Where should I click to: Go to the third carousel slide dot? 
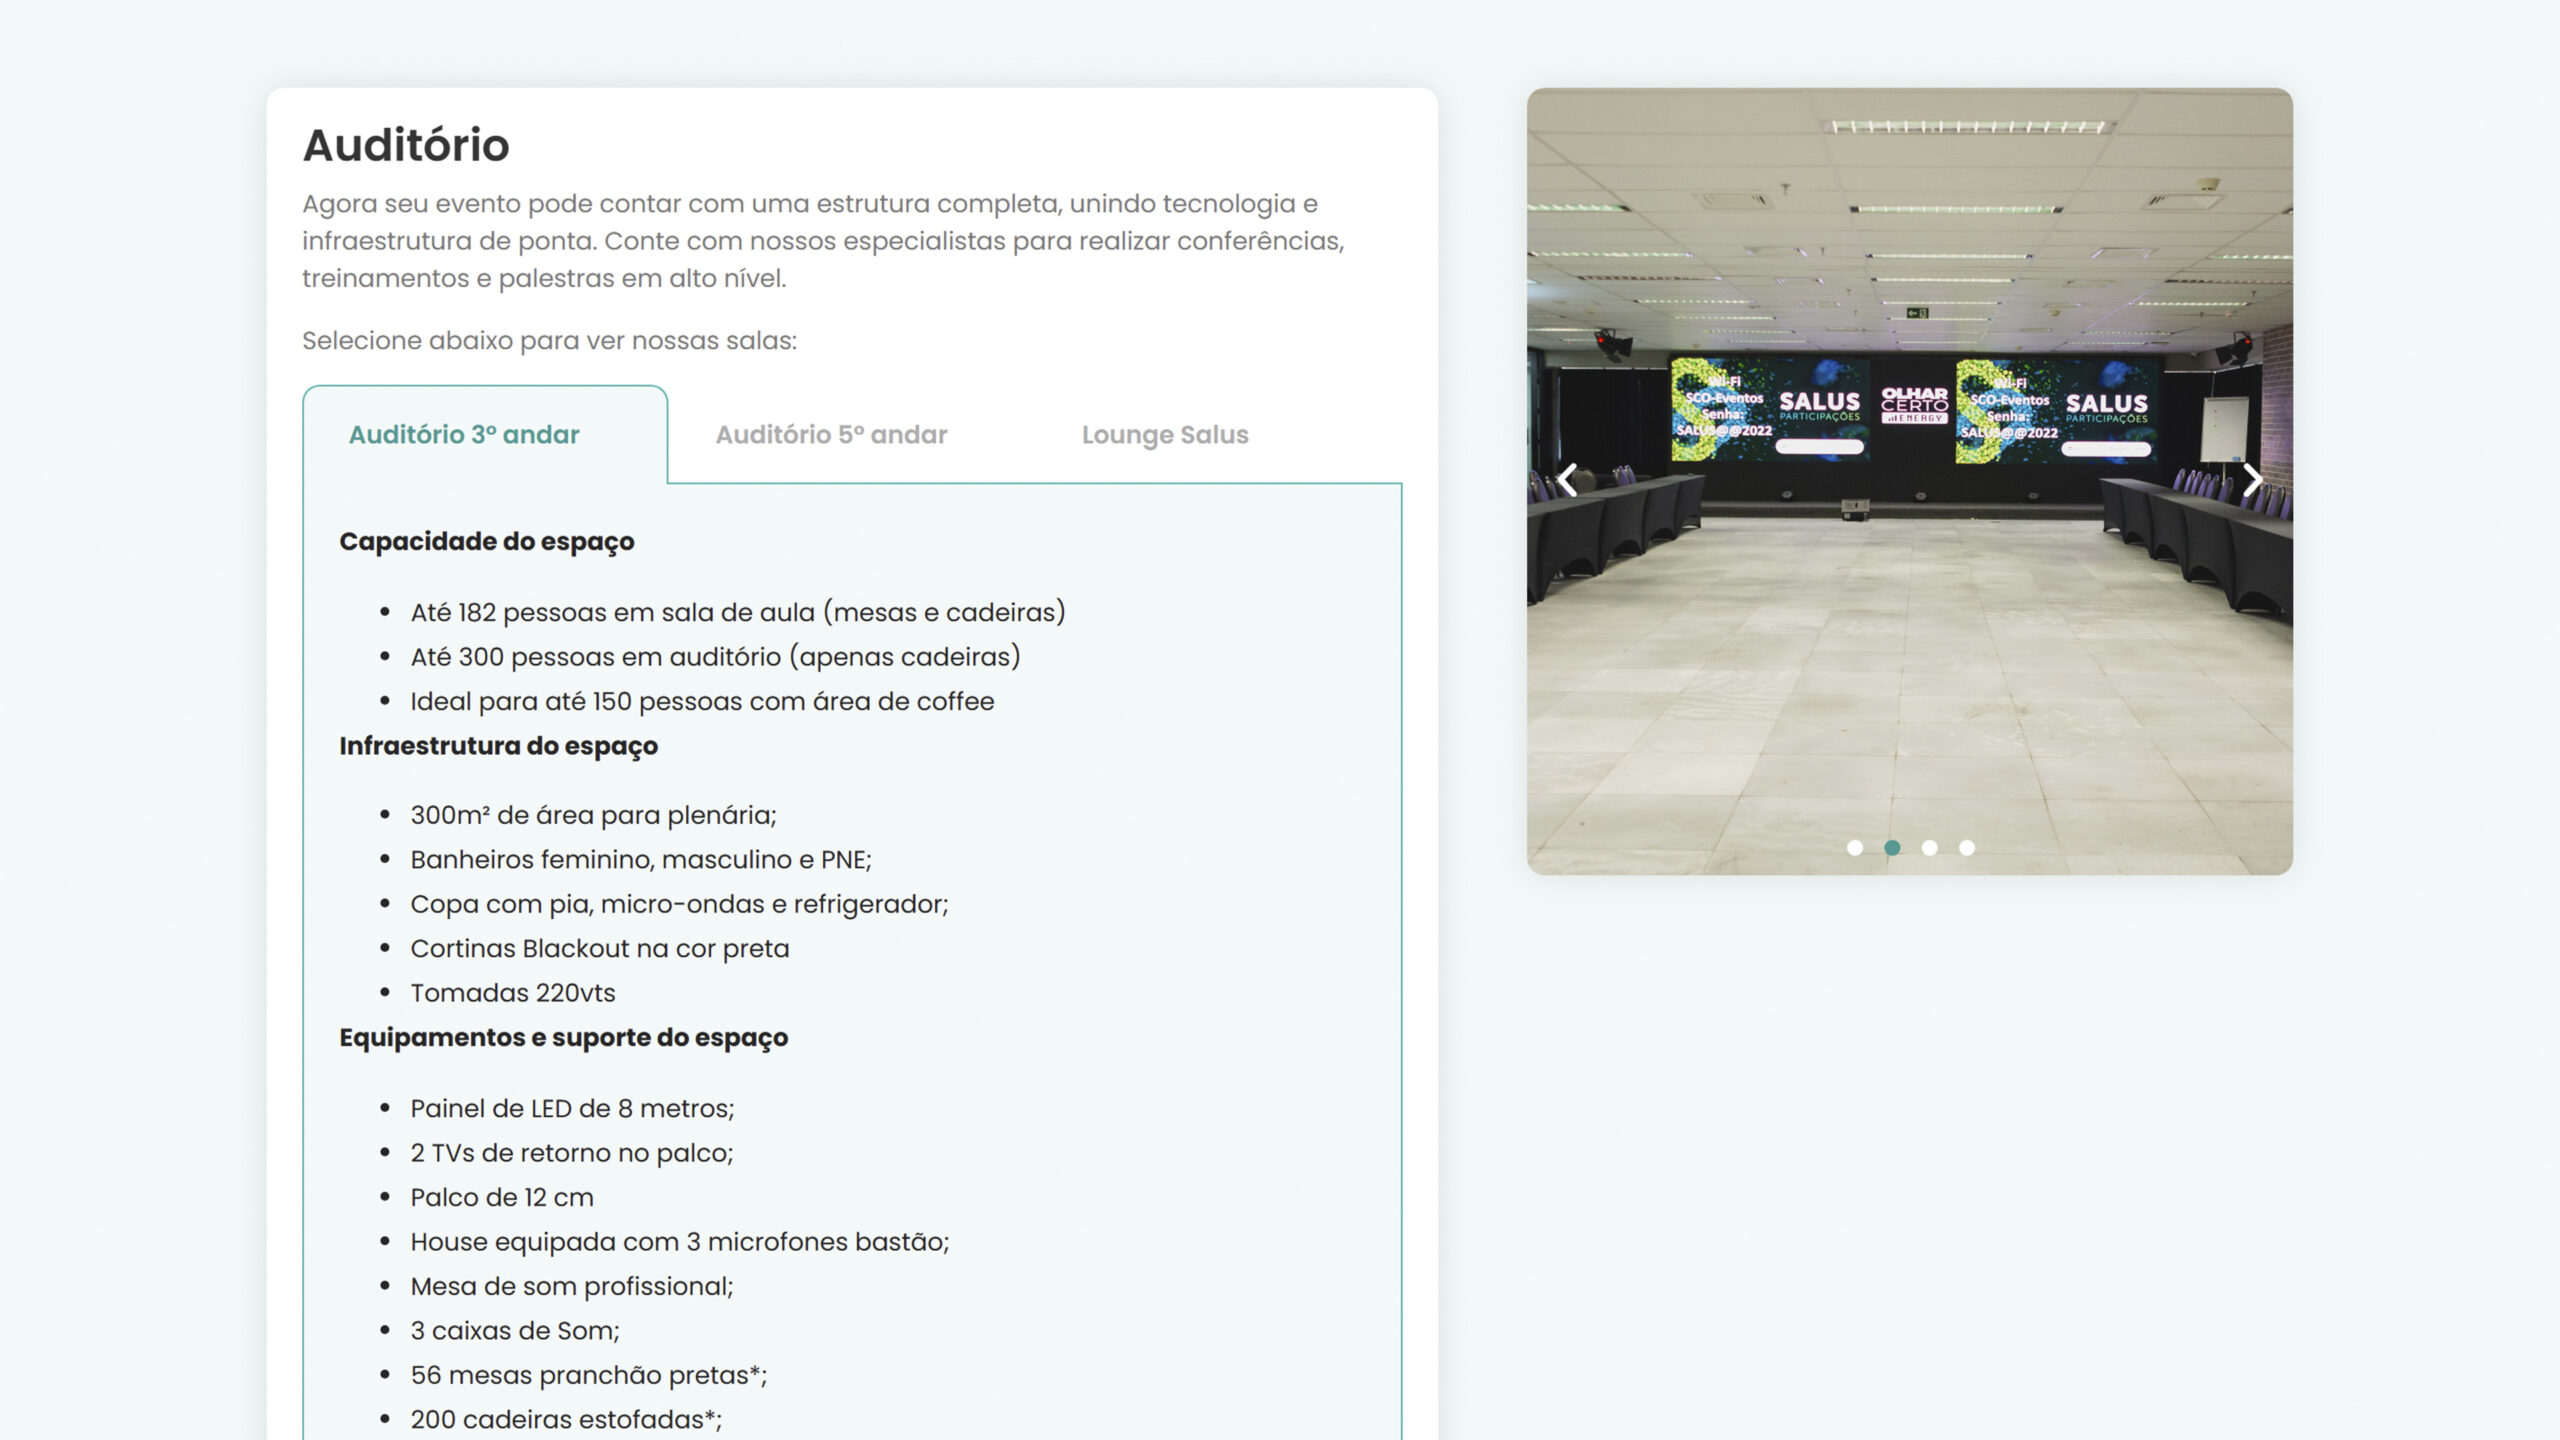pyautogui.click(x=1929, y=848)
